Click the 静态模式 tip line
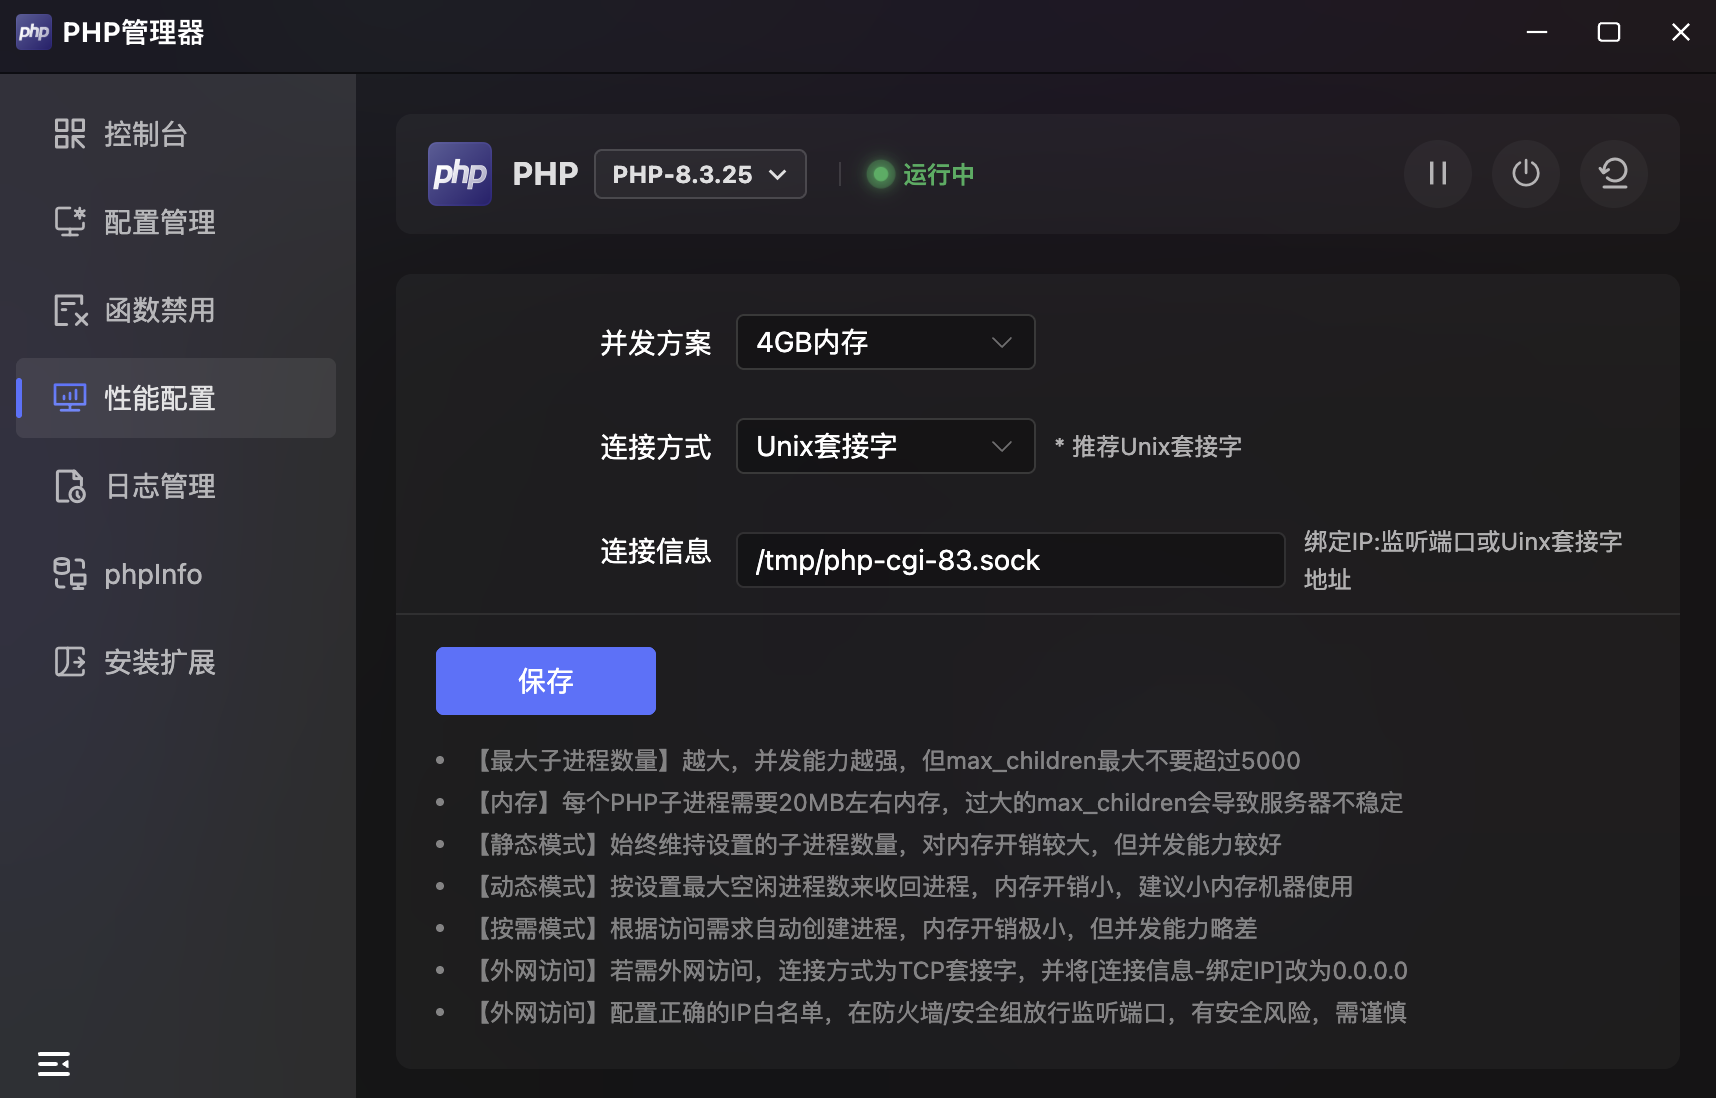The width and height of the screenshot is (1716, 1098). pos(875,845)
